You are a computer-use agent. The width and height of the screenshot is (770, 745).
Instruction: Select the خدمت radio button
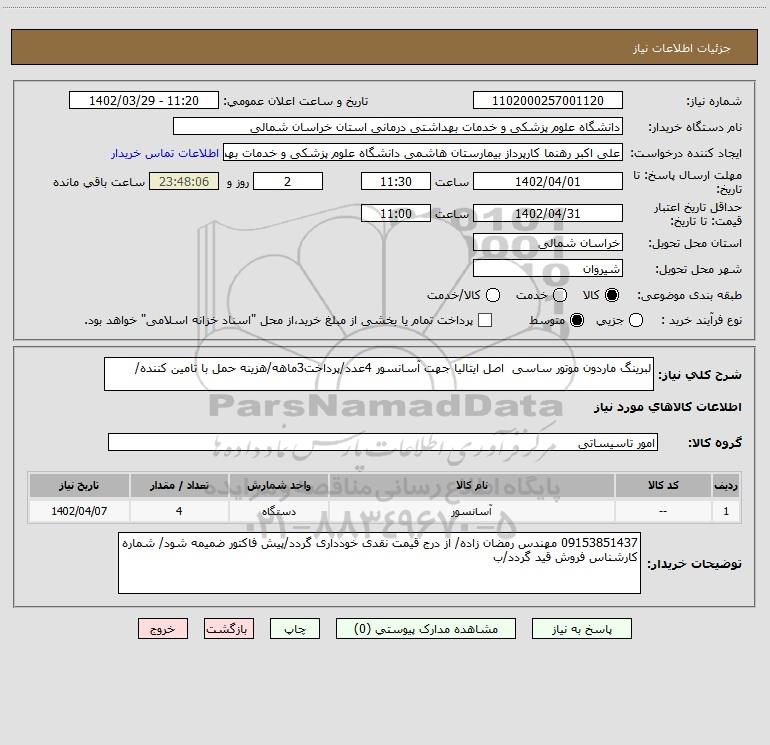tap(560, 295)
